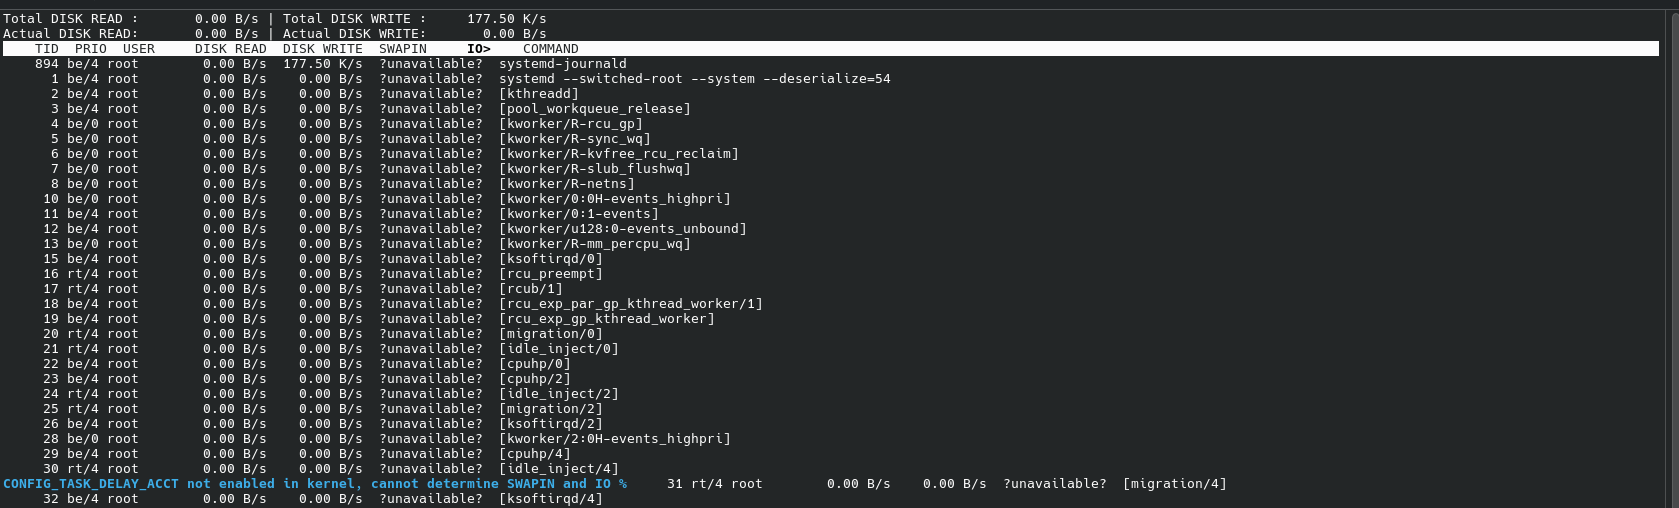The height and width of the screenshot is (508, 1679).
Task: Click the [rcu_exp_gp_kthread_worker] process
Action: [607, 319]
